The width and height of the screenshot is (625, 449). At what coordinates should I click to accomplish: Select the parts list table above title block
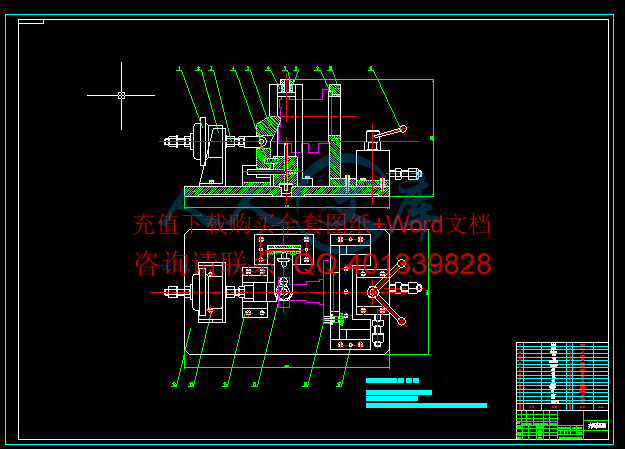coord(562,376)
